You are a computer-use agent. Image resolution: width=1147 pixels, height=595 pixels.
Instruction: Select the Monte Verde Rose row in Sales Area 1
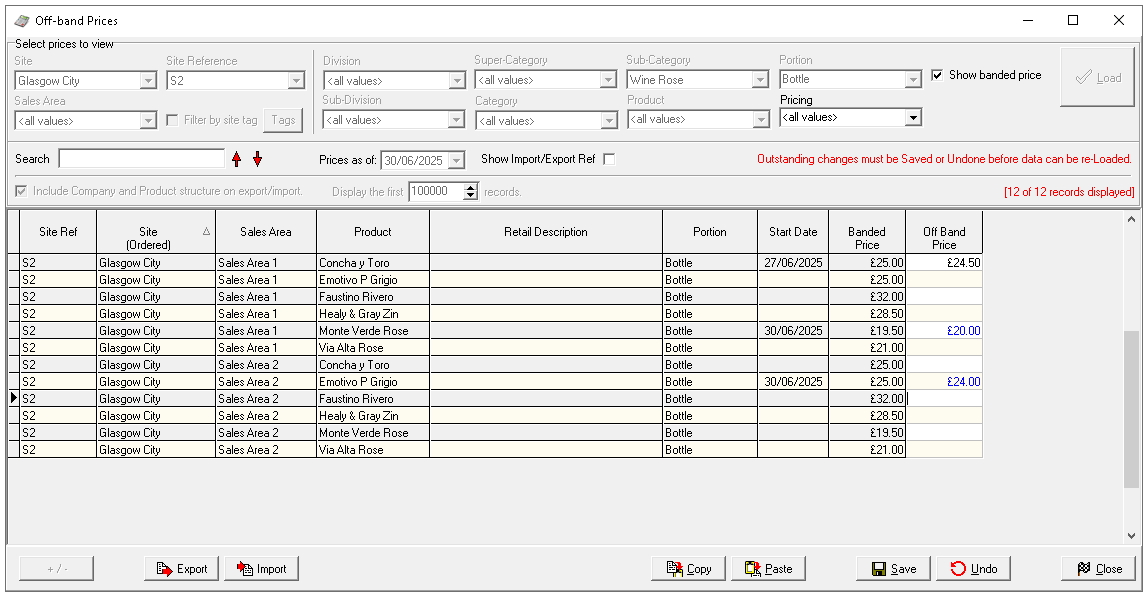(372, 331)
